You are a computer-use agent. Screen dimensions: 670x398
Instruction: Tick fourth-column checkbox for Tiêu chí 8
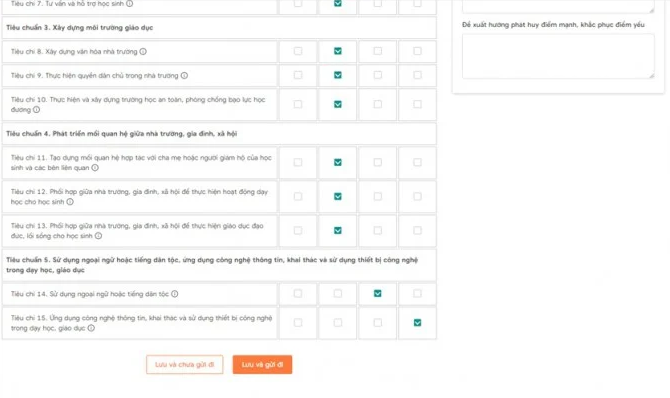tap(417, 51)
